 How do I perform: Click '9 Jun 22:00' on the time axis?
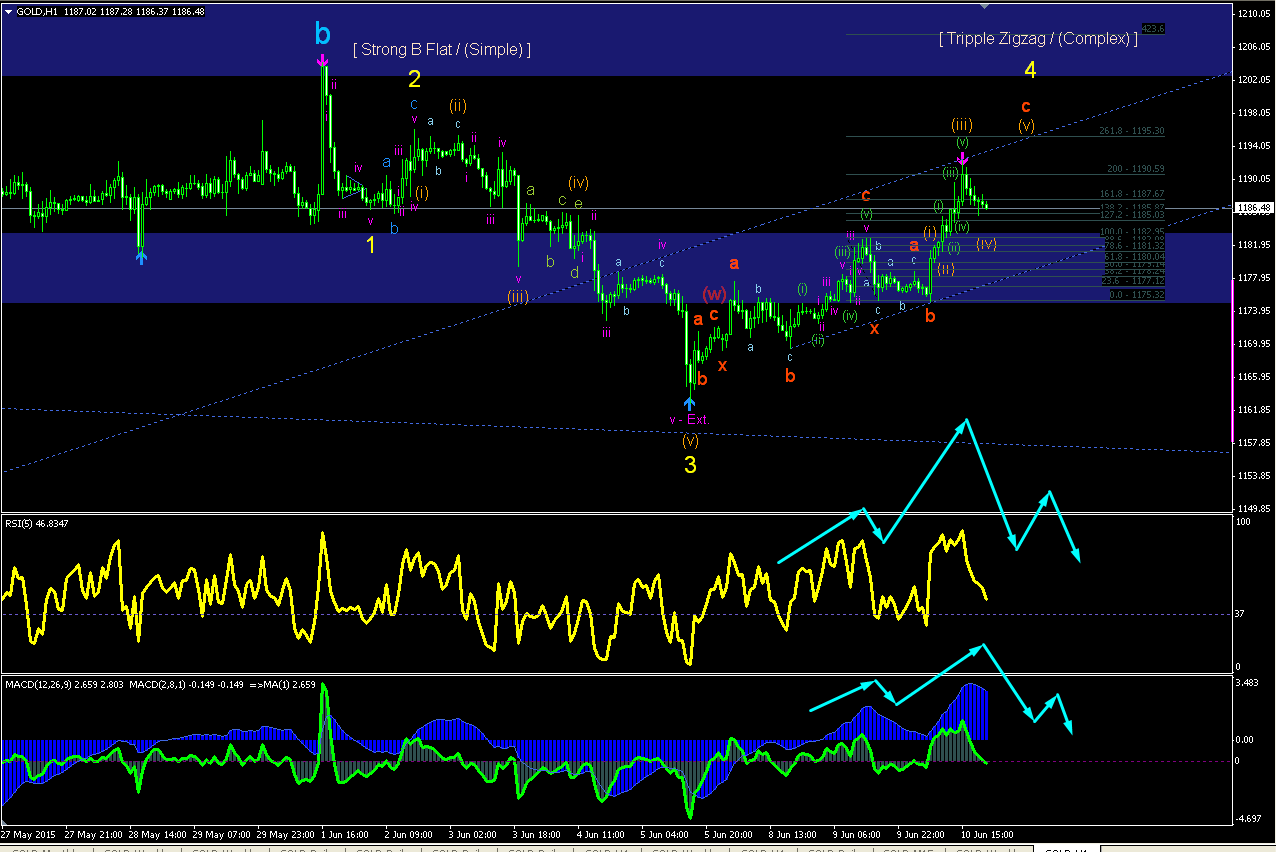[920, 834]
